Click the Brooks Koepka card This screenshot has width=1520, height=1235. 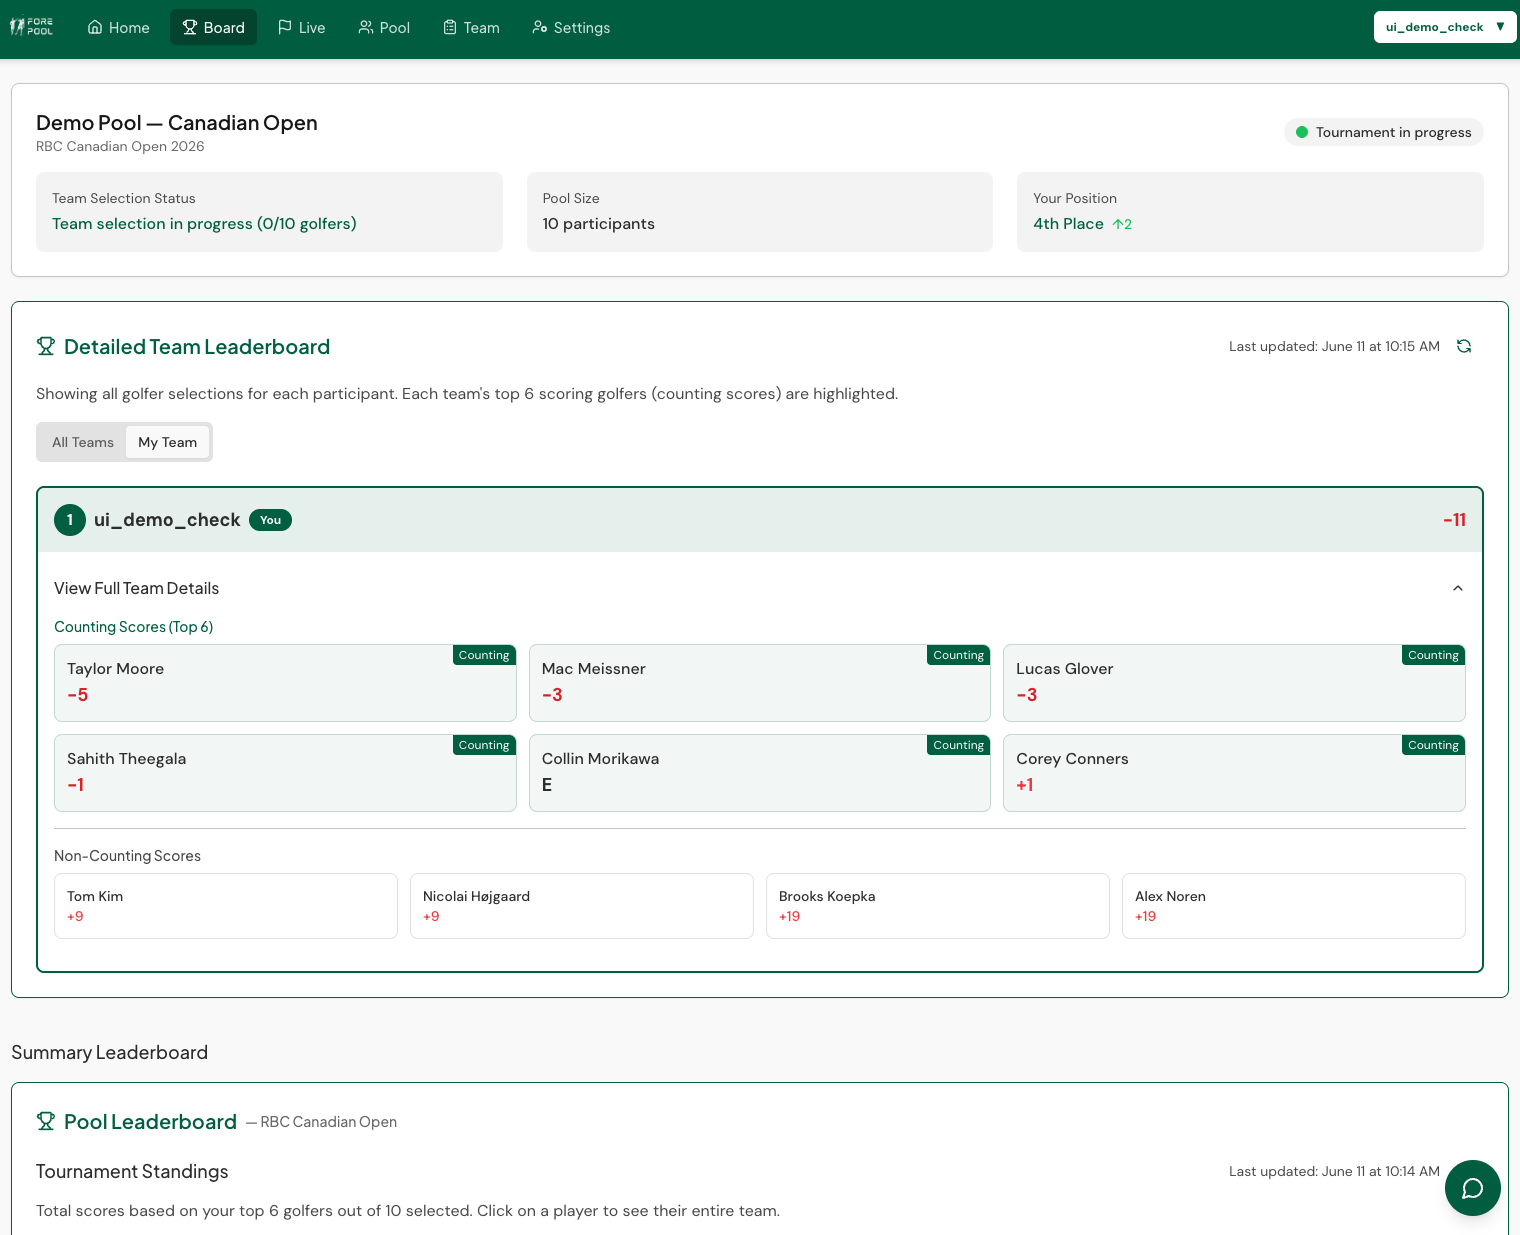938,906
